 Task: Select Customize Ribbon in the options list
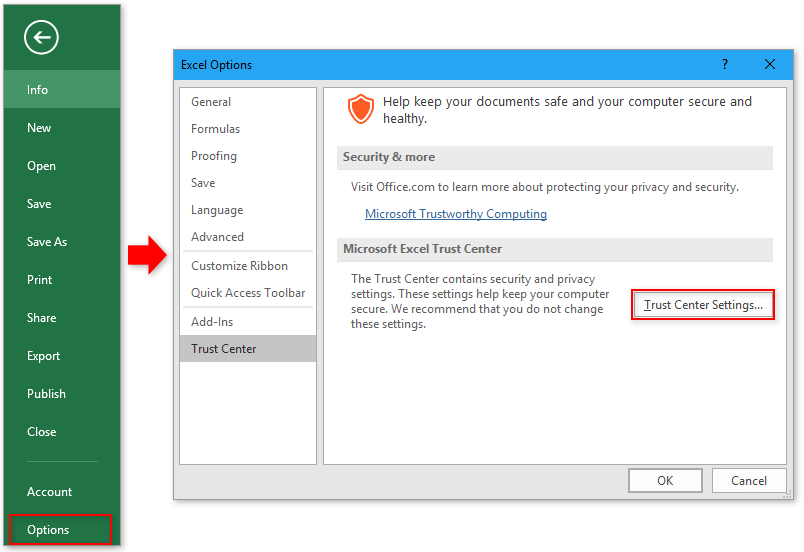[239, 266]
